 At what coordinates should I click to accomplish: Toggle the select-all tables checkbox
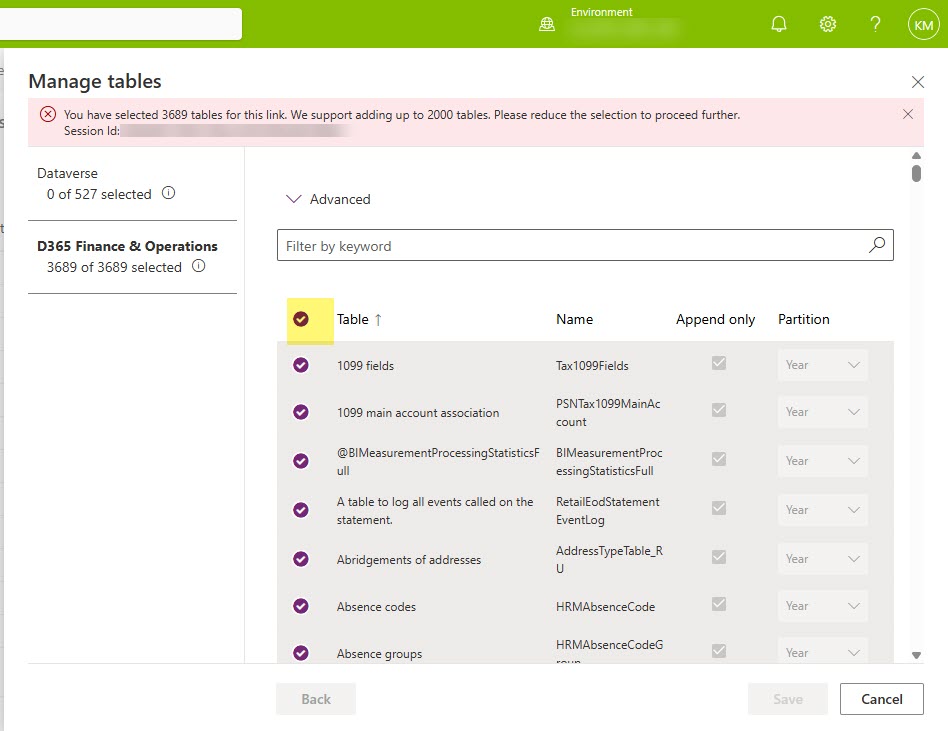pyautogui.click(x=301, y=319)
